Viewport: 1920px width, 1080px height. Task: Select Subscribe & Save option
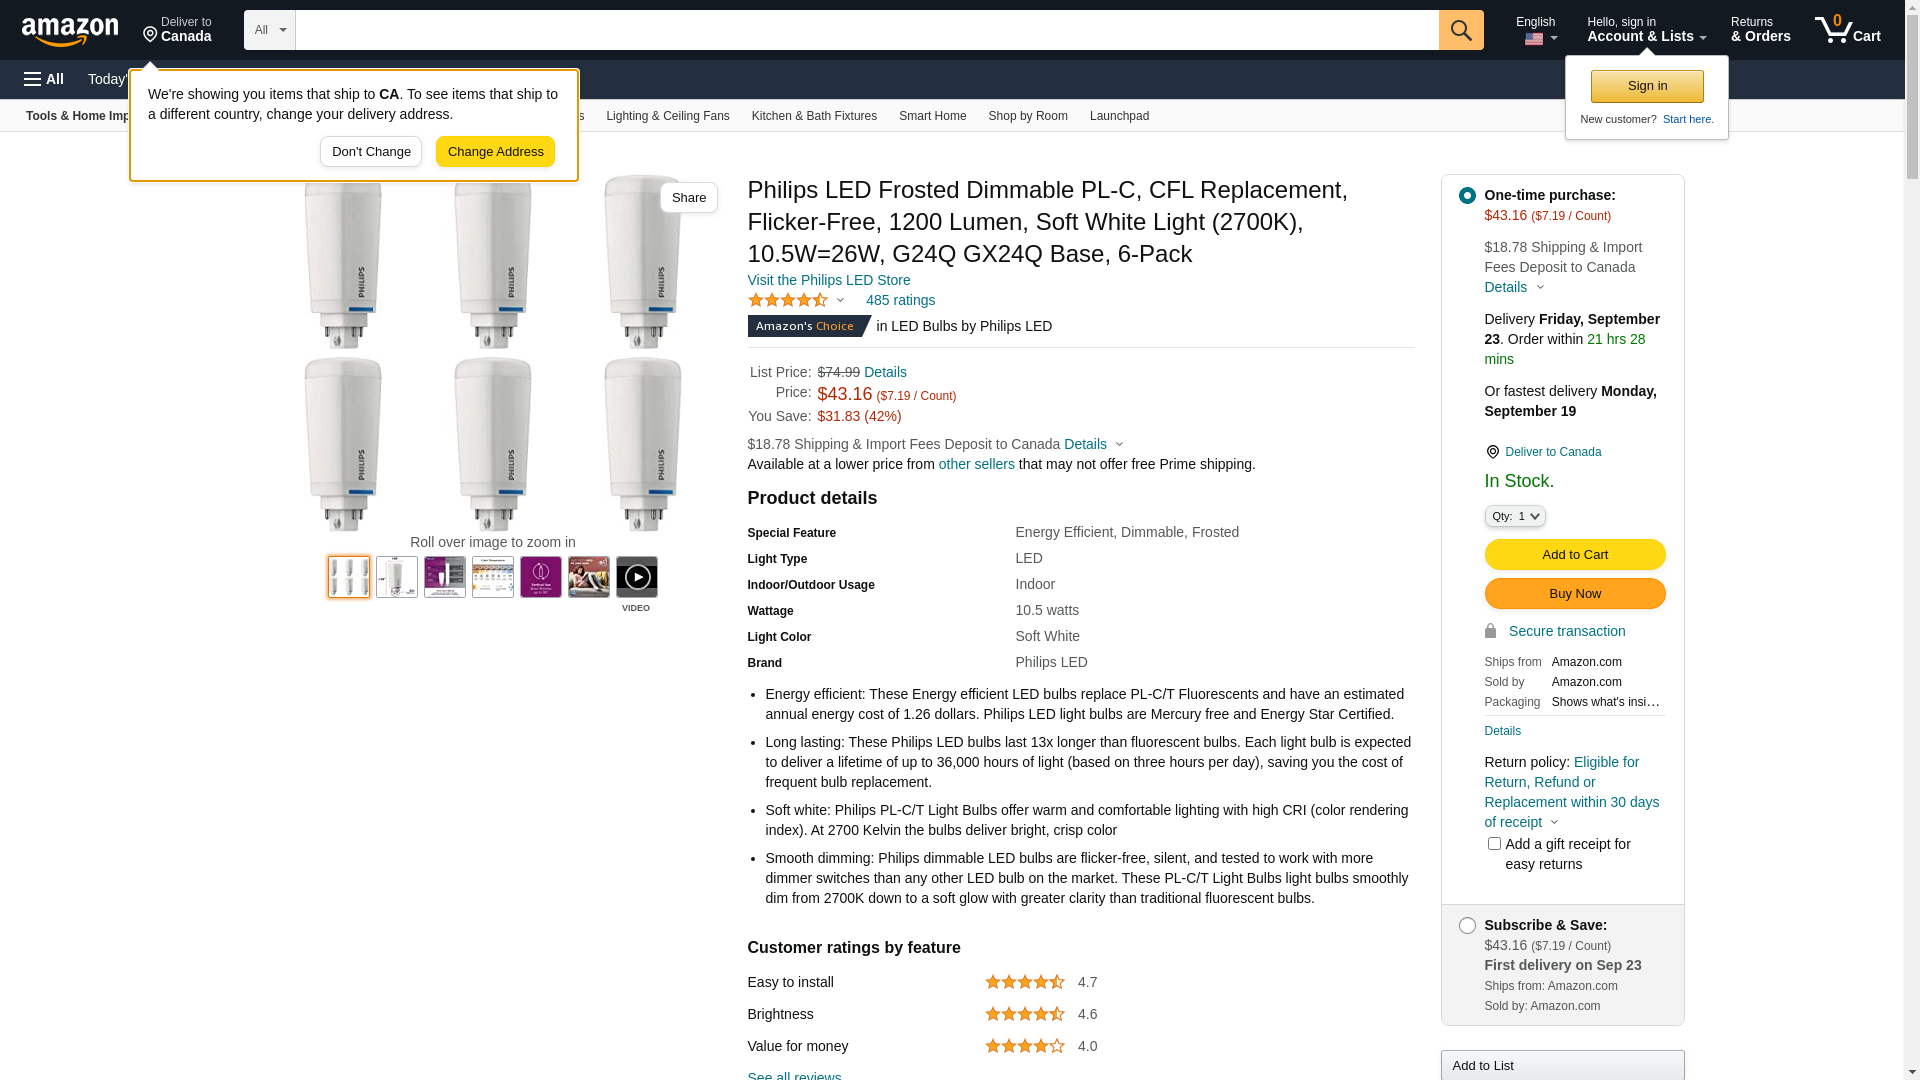[1467, 926]
